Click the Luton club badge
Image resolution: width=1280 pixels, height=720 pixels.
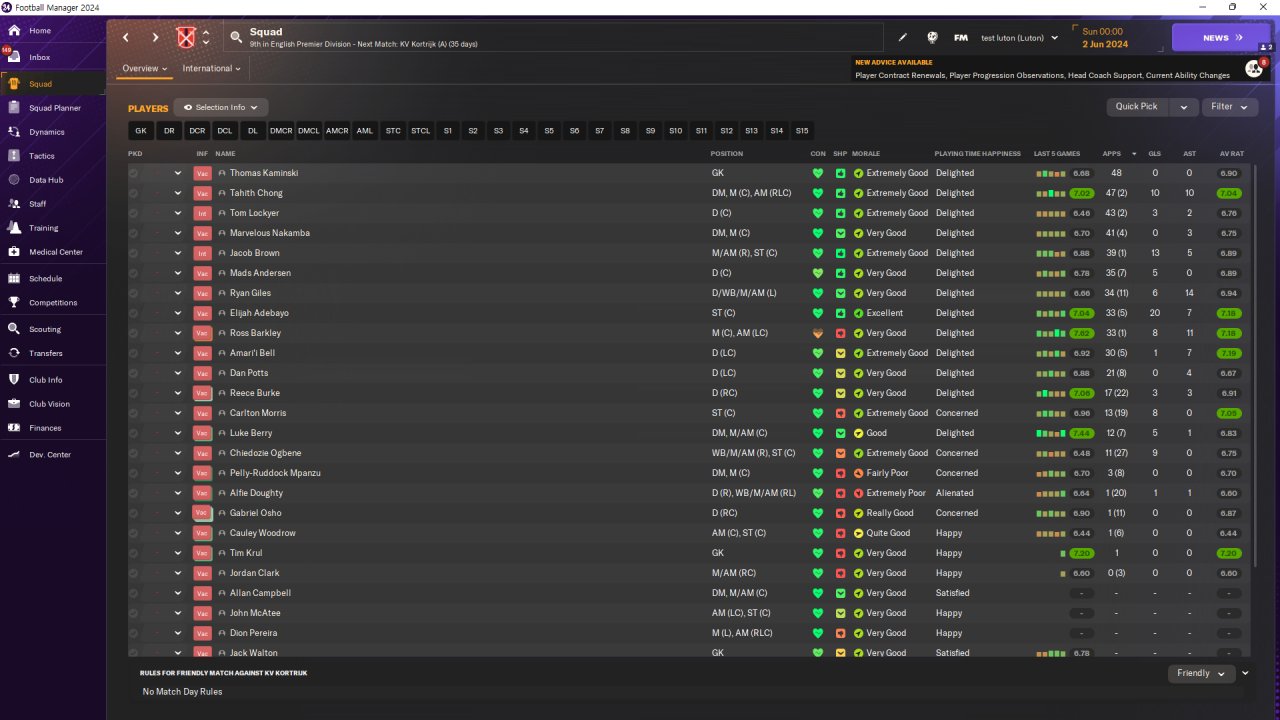point(185,38)
